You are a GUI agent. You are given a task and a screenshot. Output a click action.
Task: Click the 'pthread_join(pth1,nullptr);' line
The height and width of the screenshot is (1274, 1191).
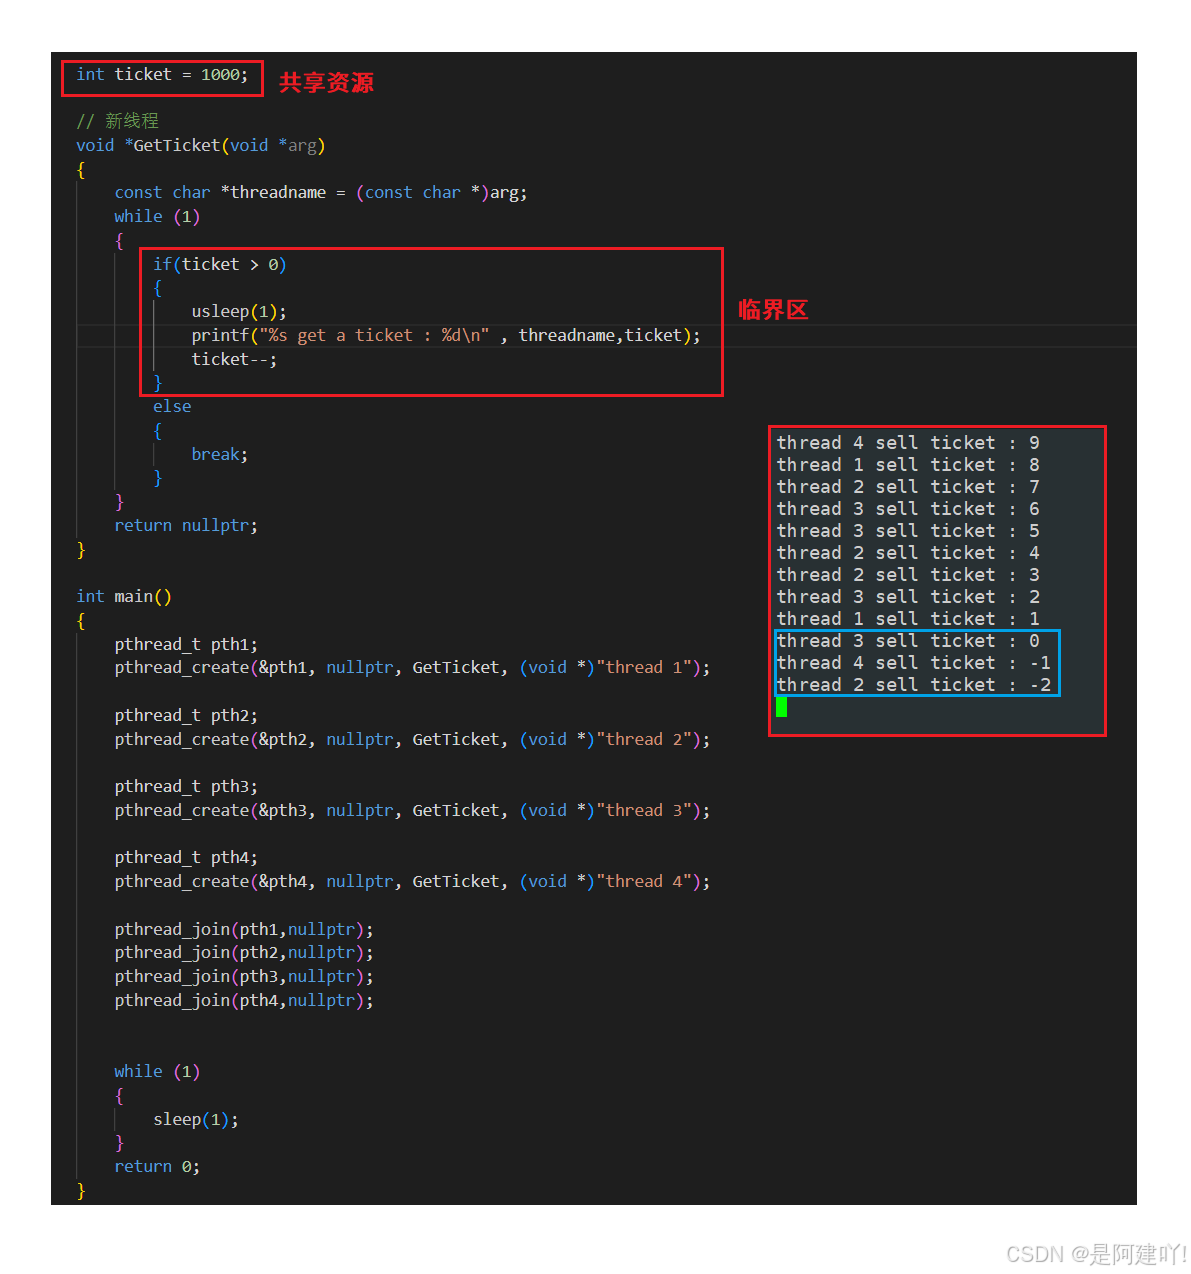point(244,929)
